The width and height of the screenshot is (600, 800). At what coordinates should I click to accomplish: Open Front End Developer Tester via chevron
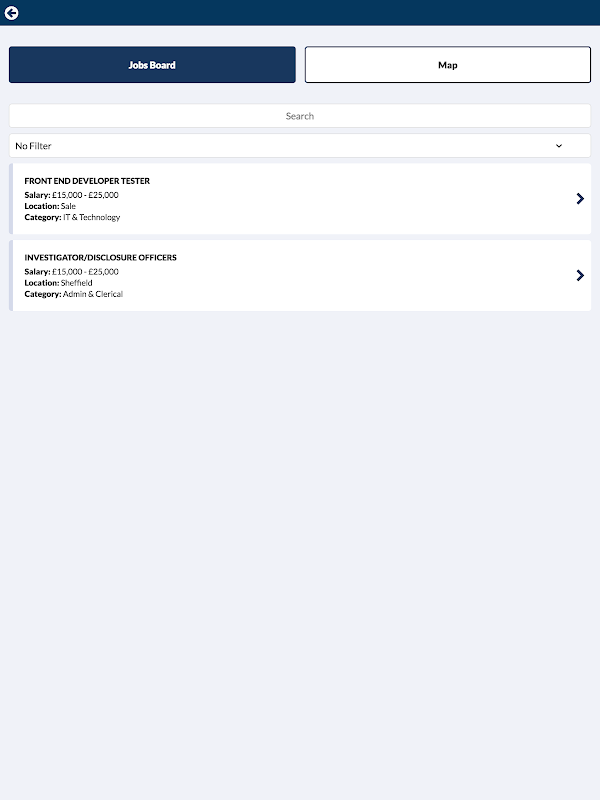coord(580,199)
